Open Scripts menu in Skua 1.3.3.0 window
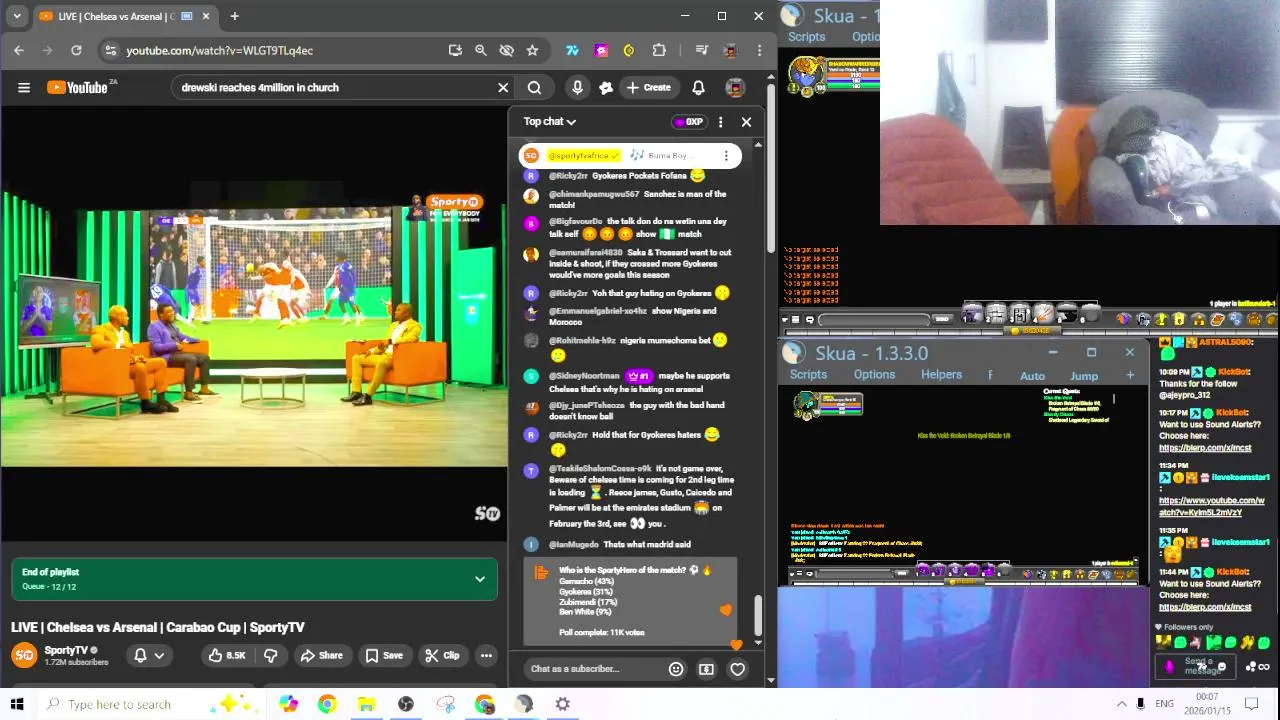 click(808, 375)
